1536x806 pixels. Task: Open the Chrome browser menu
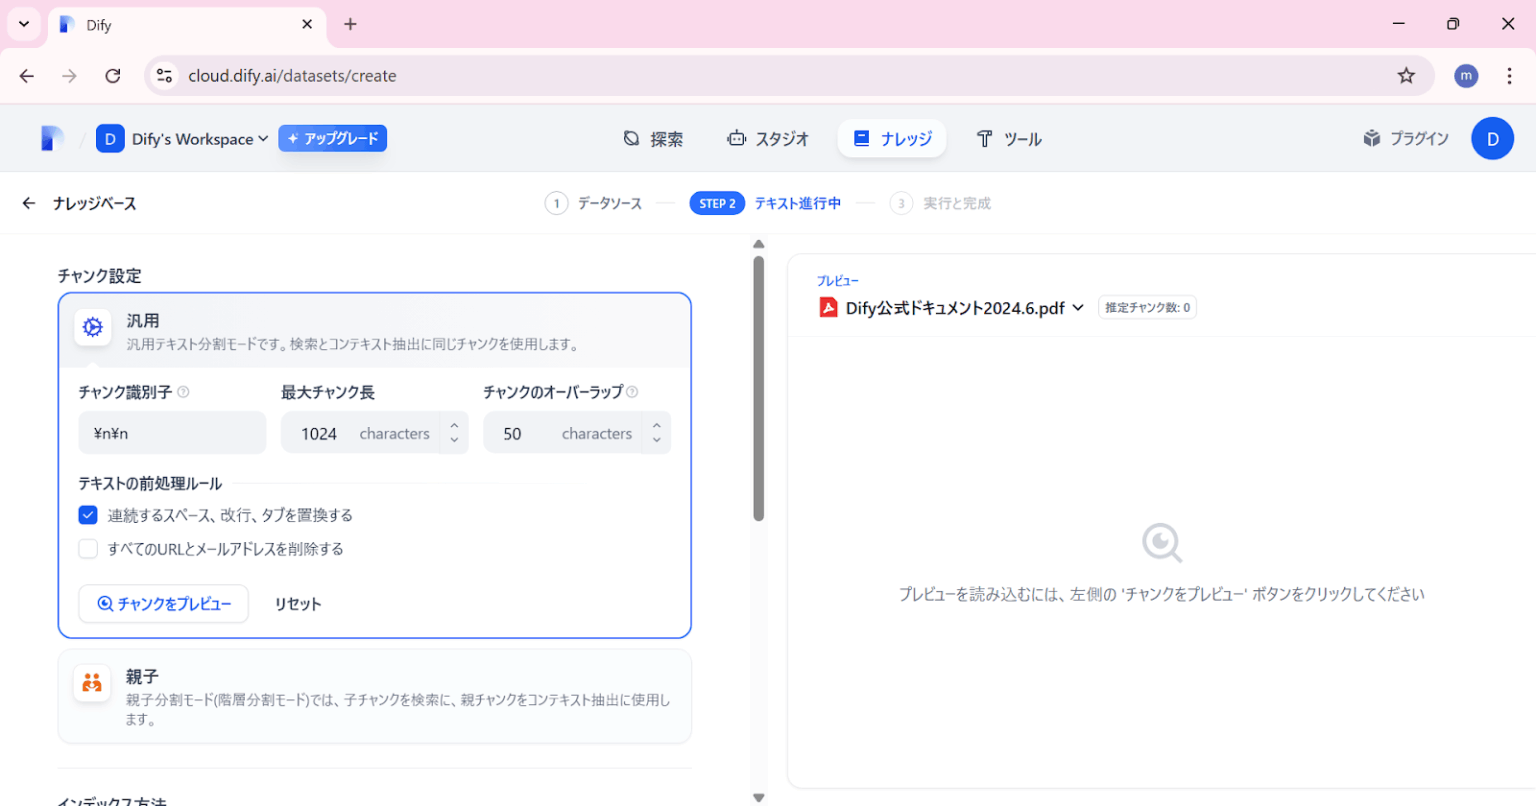[1510, 75]
